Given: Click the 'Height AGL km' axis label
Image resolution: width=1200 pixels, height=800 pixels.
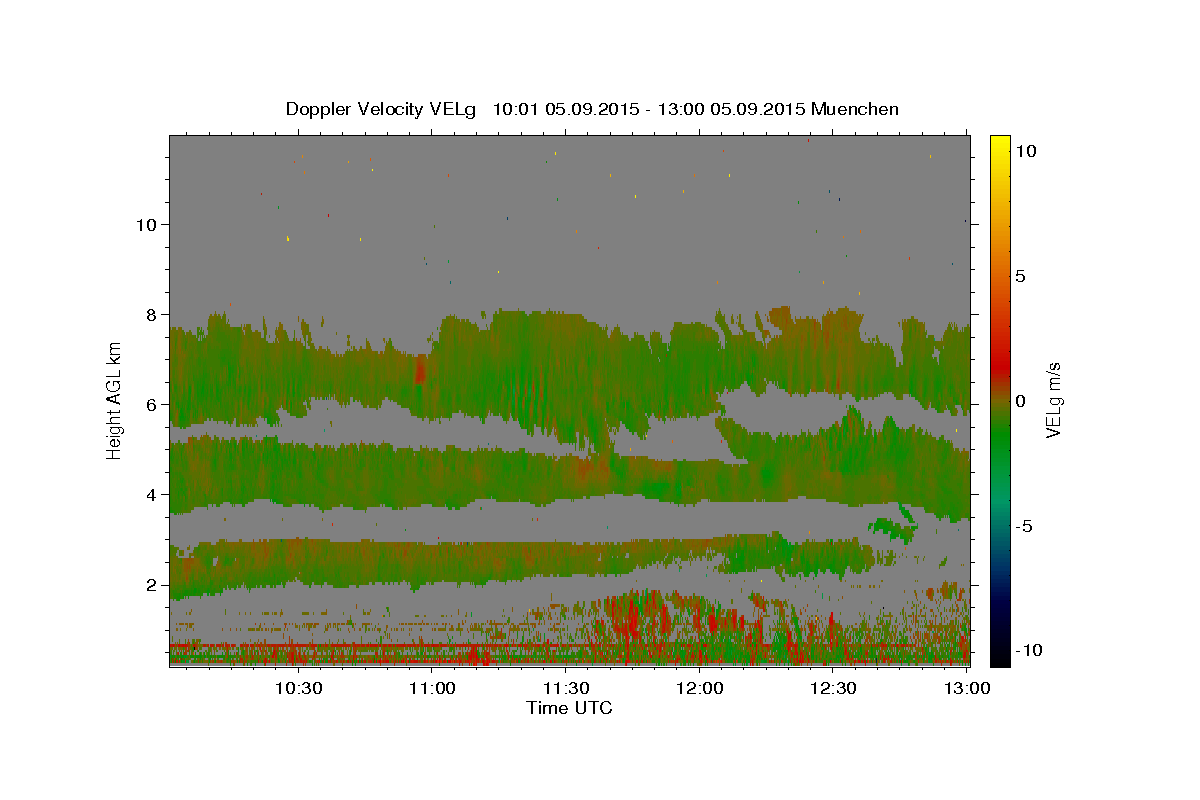Looking at the screenshot, I should (x=115, y=400).
